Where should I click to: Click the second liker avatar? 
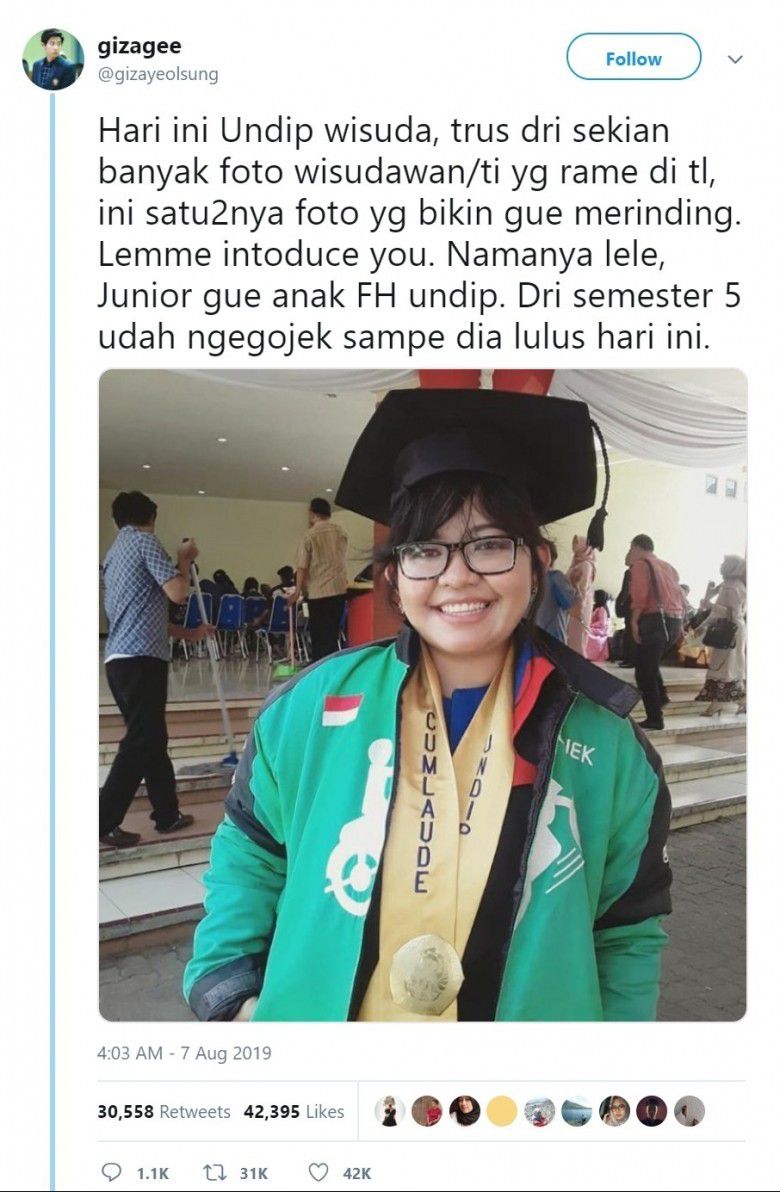[426, 1111]
